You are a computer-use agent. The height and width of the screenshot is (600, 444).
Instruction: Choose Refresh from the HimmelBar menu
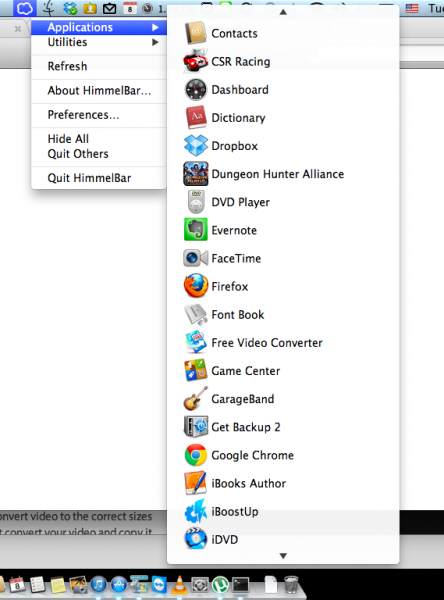click(99, 66)
